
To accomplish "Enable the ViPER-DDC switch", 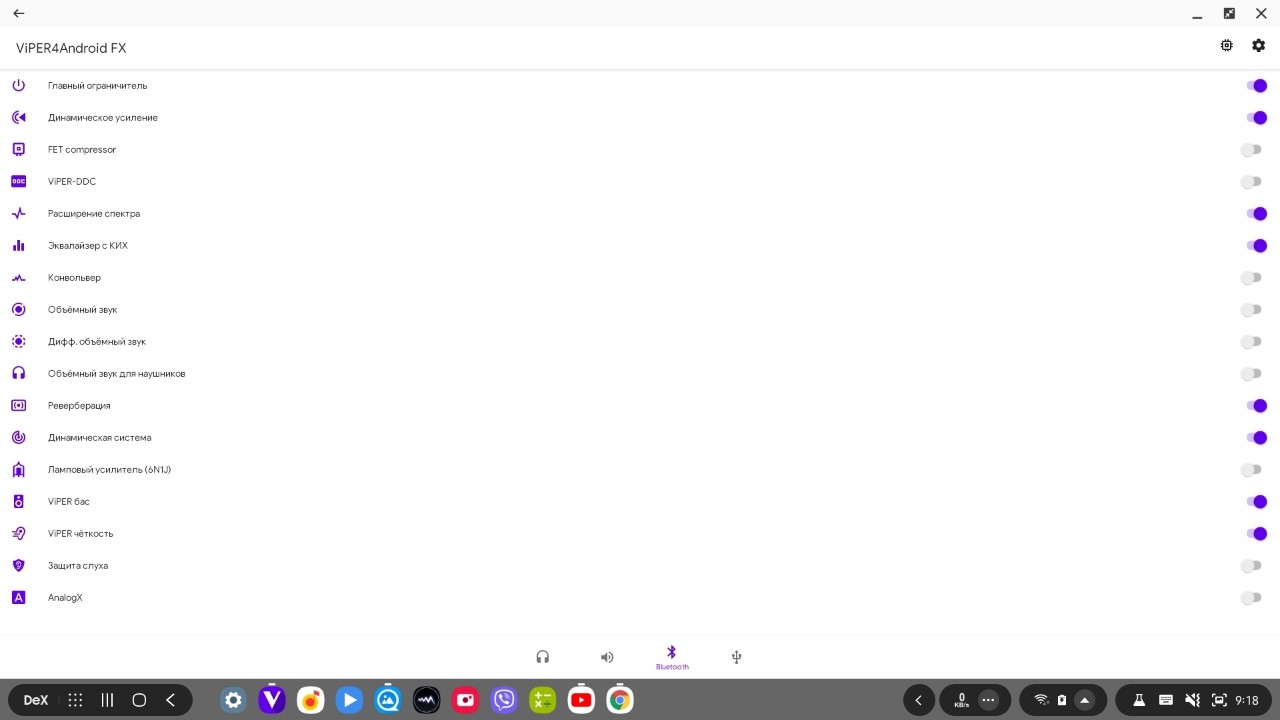I will pyautogui.click(x=1251, y=182).
